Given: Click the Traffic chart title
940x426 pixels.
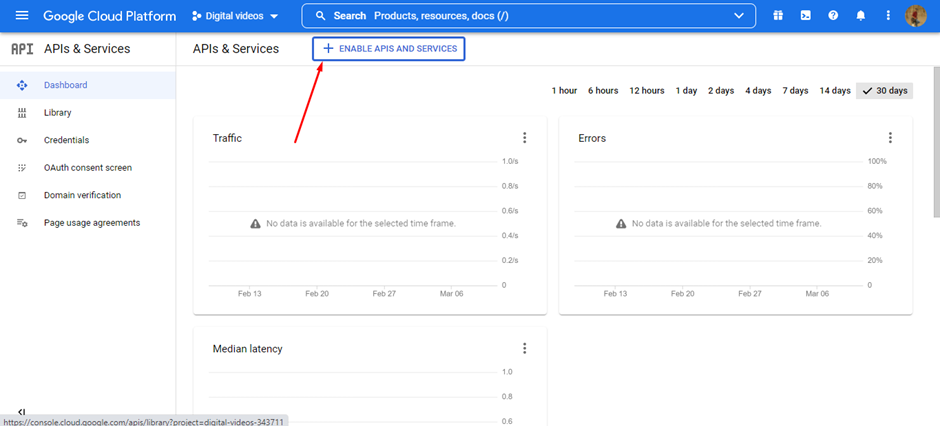Looking at the screenshot, I should (x=227, y=138).
